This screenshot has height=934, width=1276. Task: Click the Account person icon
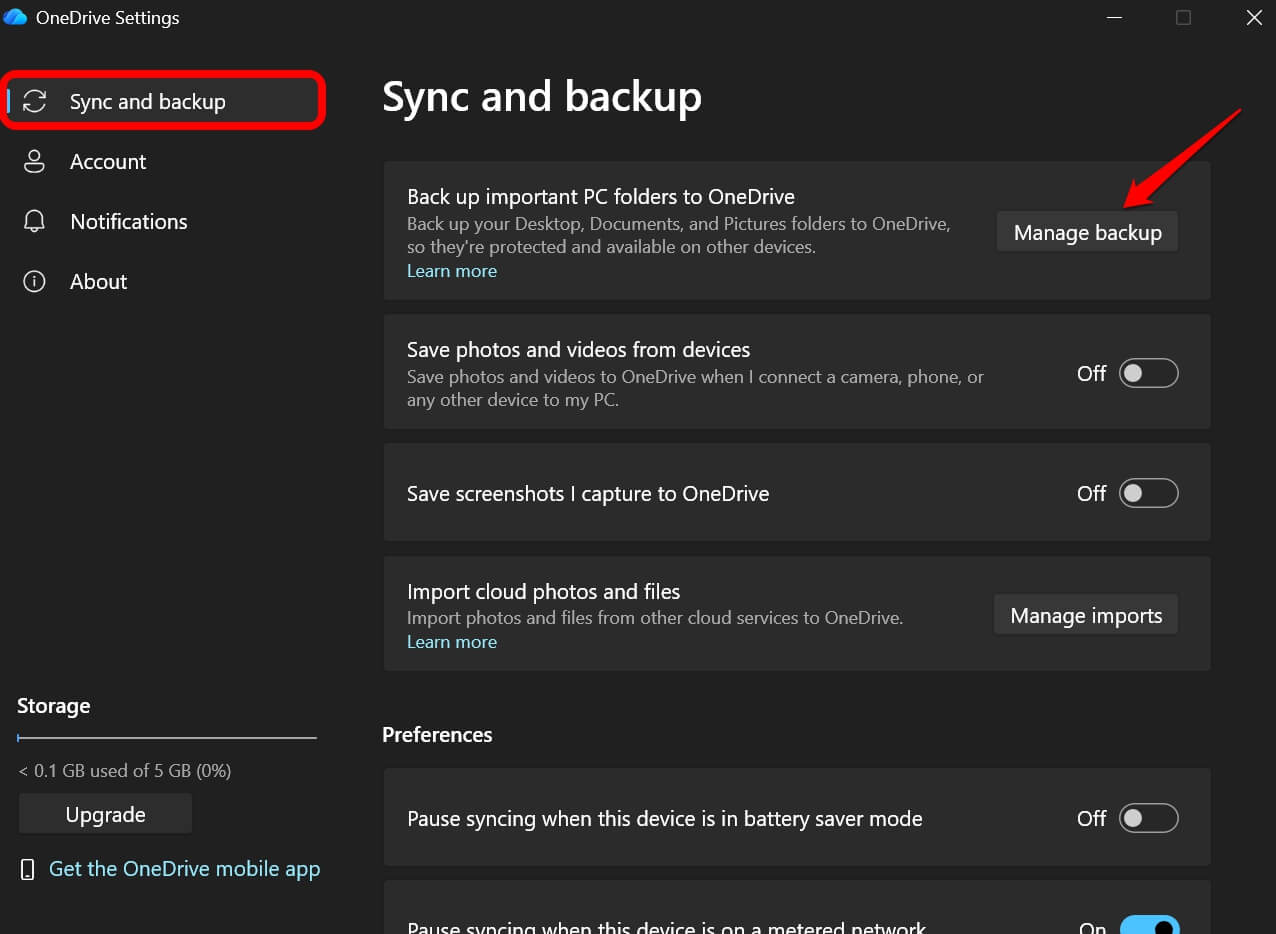pos(35,161)
